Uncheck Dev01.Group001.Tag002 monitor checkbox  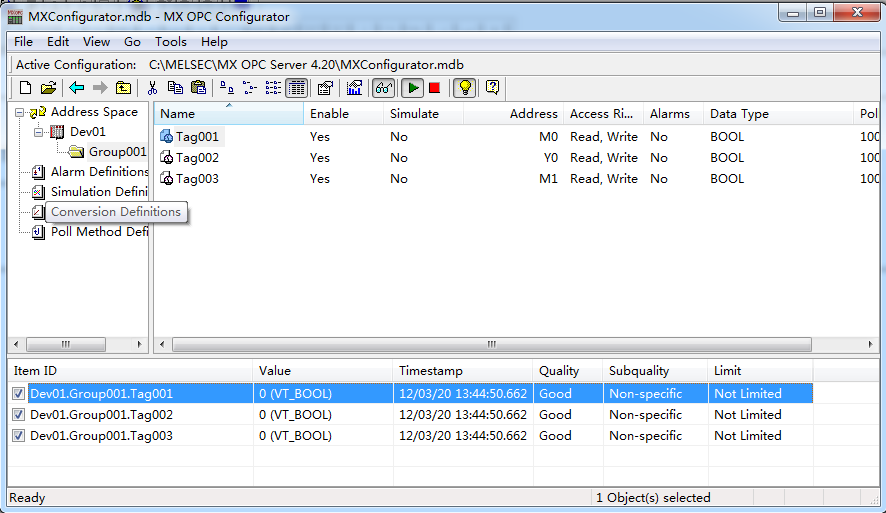click(19, 415)
